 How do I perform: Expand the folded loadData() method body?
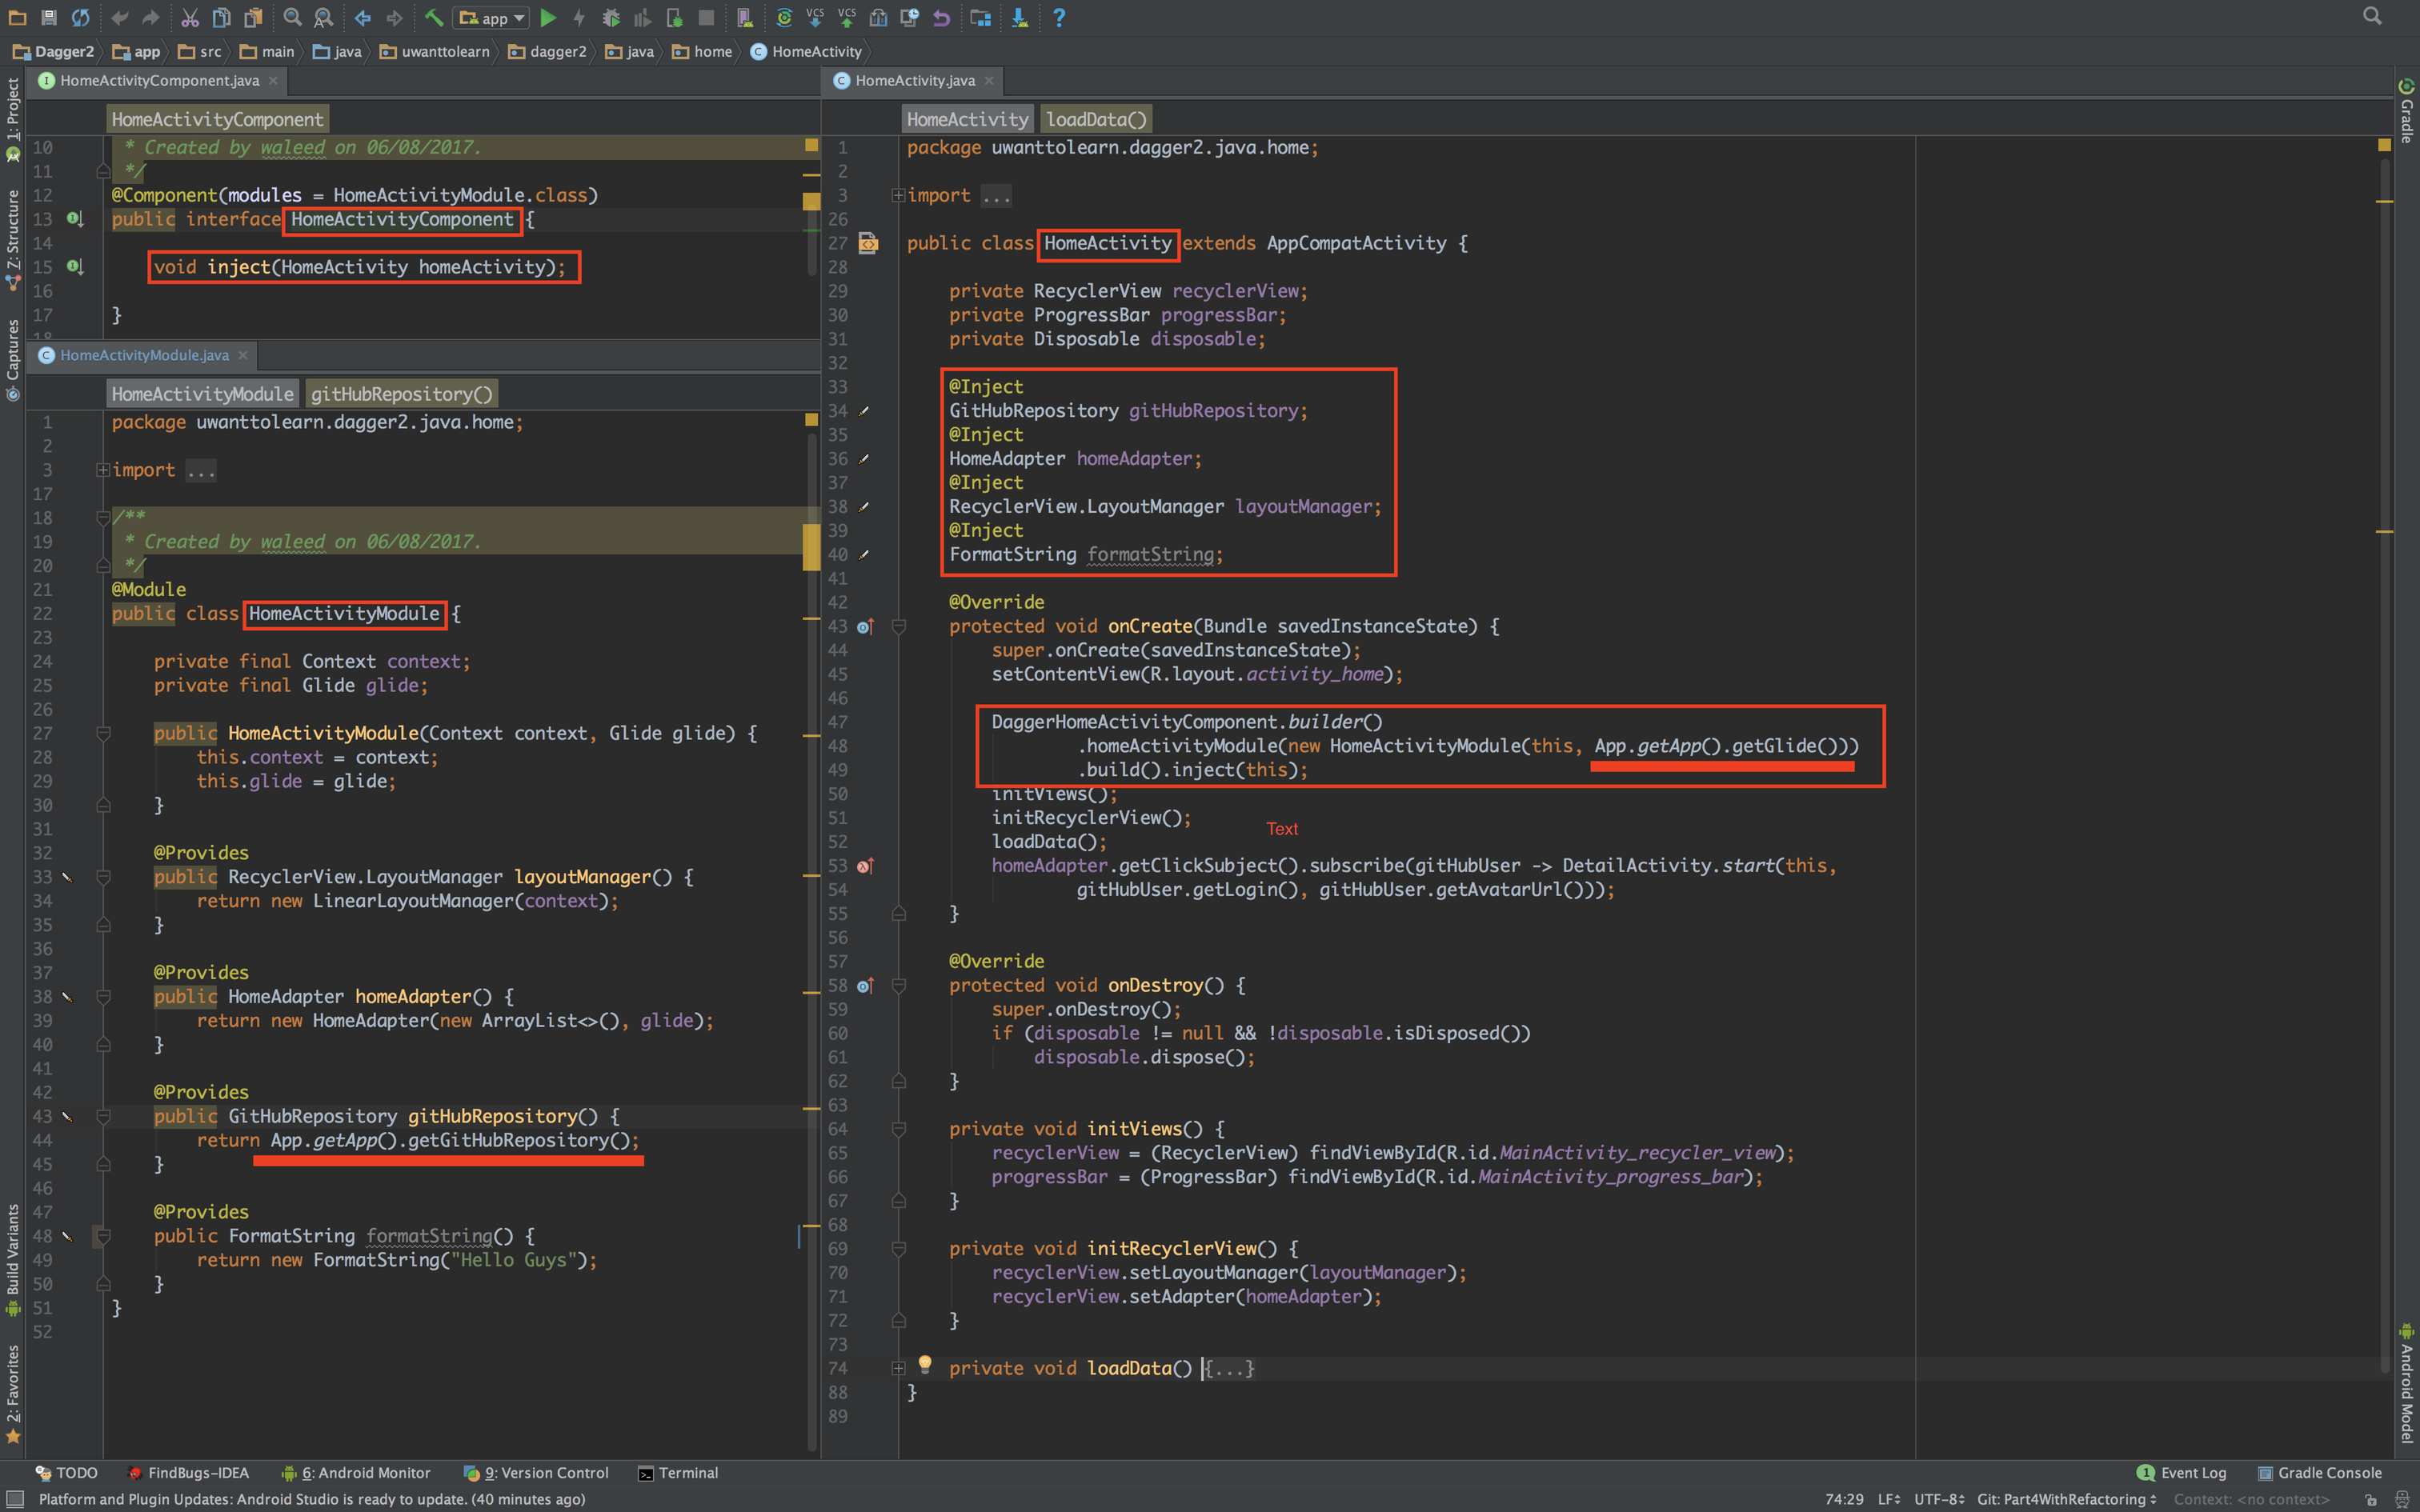[x=1229, y=1369]
